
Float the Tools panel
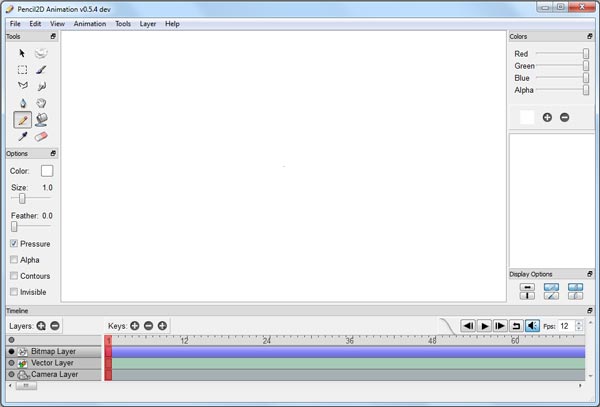point(53,36)
